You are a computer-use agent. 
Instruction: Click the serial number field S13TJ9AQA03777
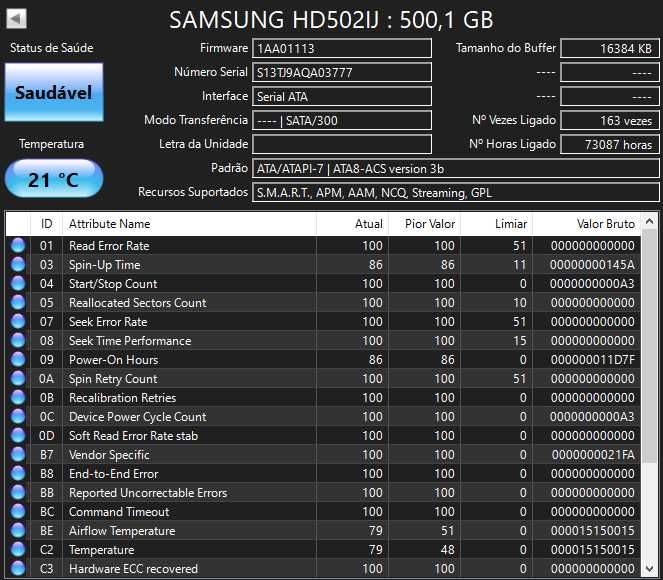tap(342, 72)
